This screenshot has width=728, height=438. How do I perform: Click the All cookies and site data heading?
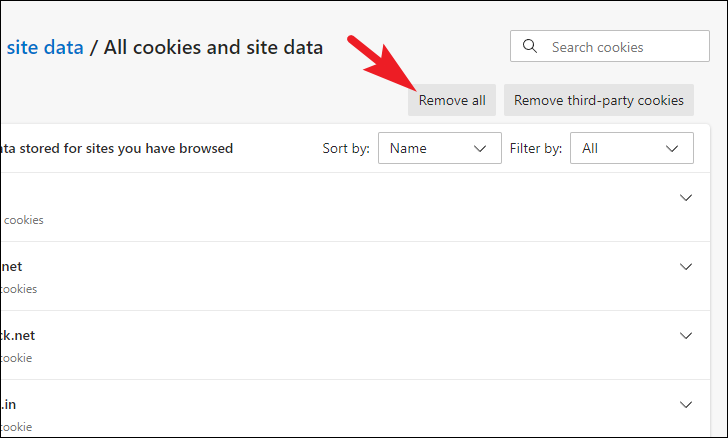(x=213, y=47)
